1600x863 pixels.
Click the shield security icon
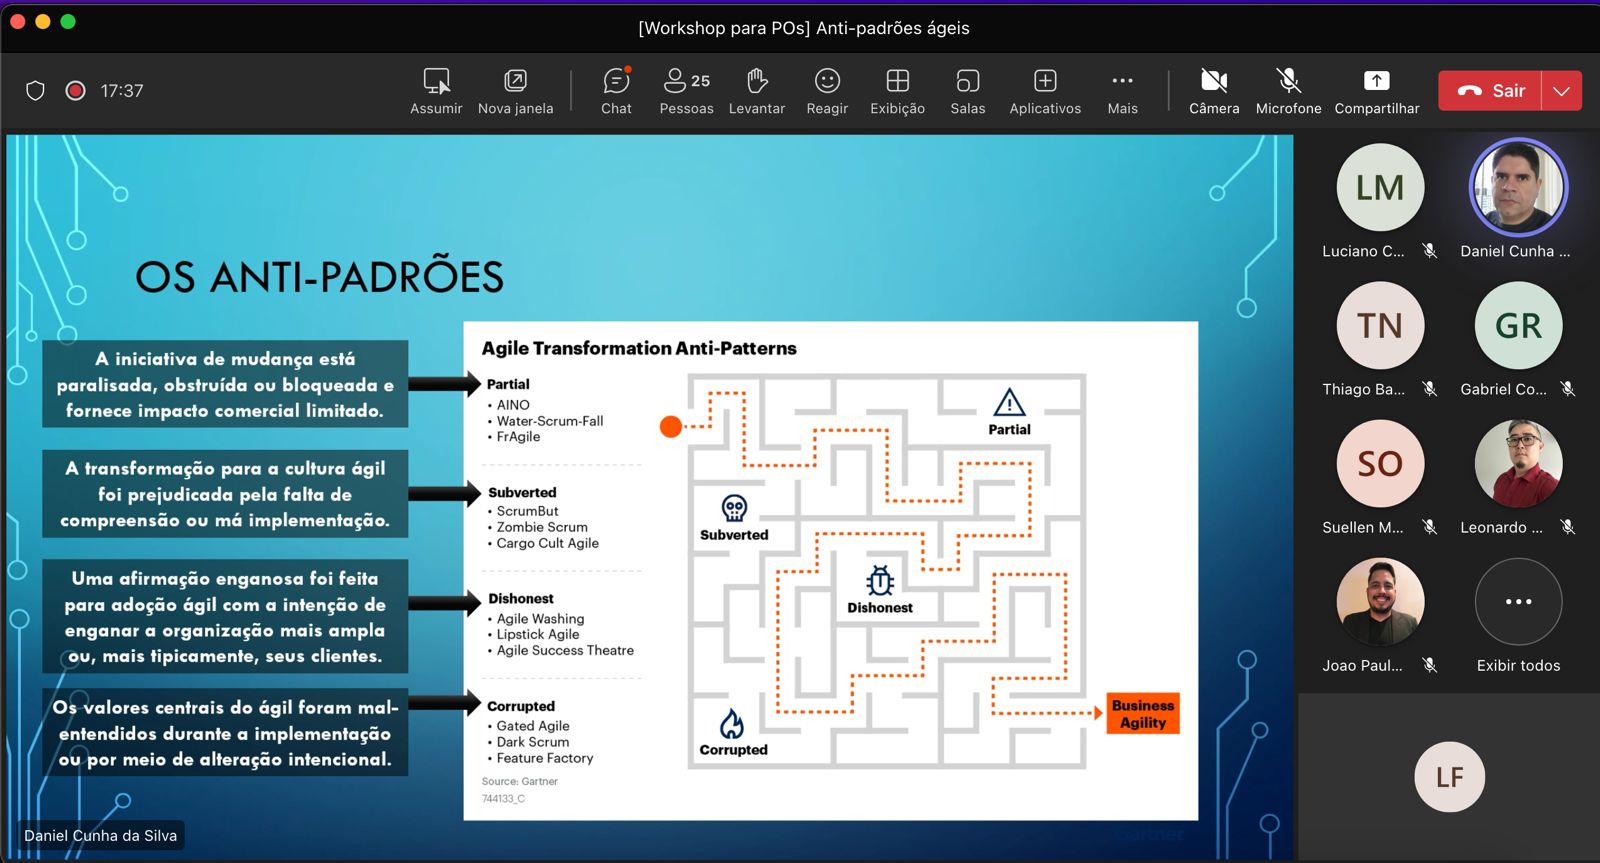[35, 91]
